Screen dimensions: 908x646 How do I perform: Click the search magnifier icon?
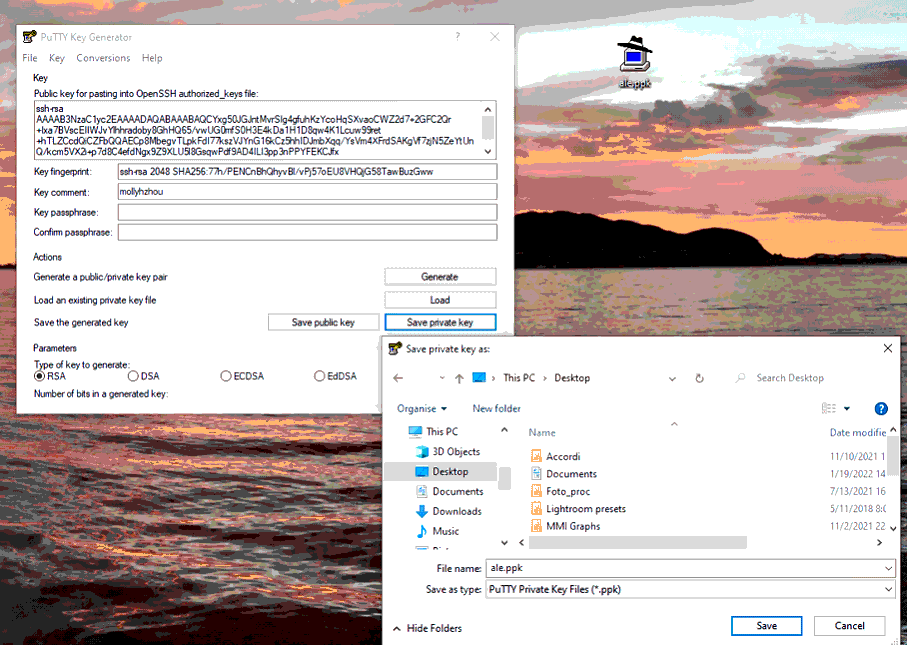click(740, 378)
